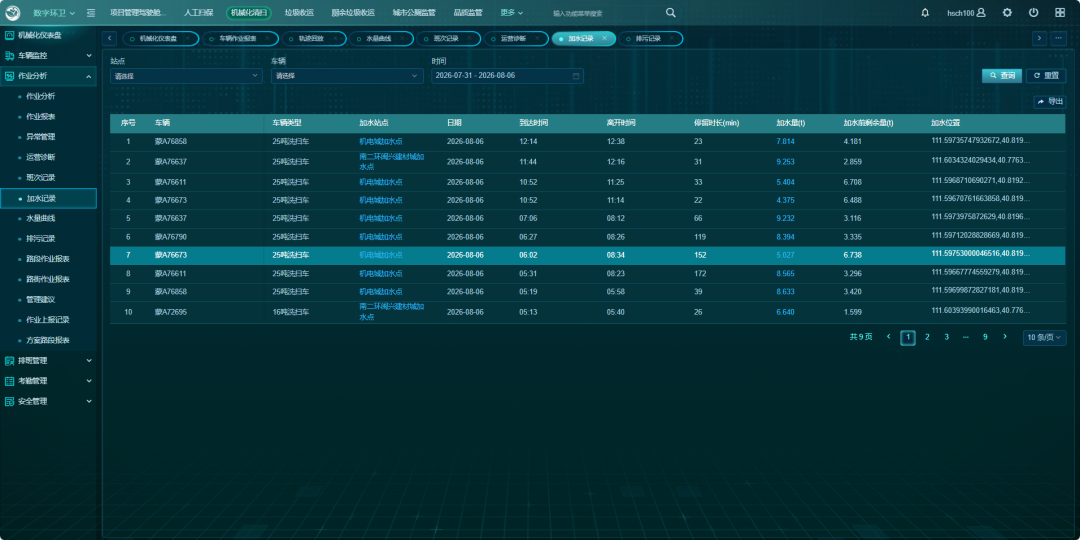Viewport: 1080px width, 540px height.
Task: Go to previous page arrow
Action: [x=889, y=338]
